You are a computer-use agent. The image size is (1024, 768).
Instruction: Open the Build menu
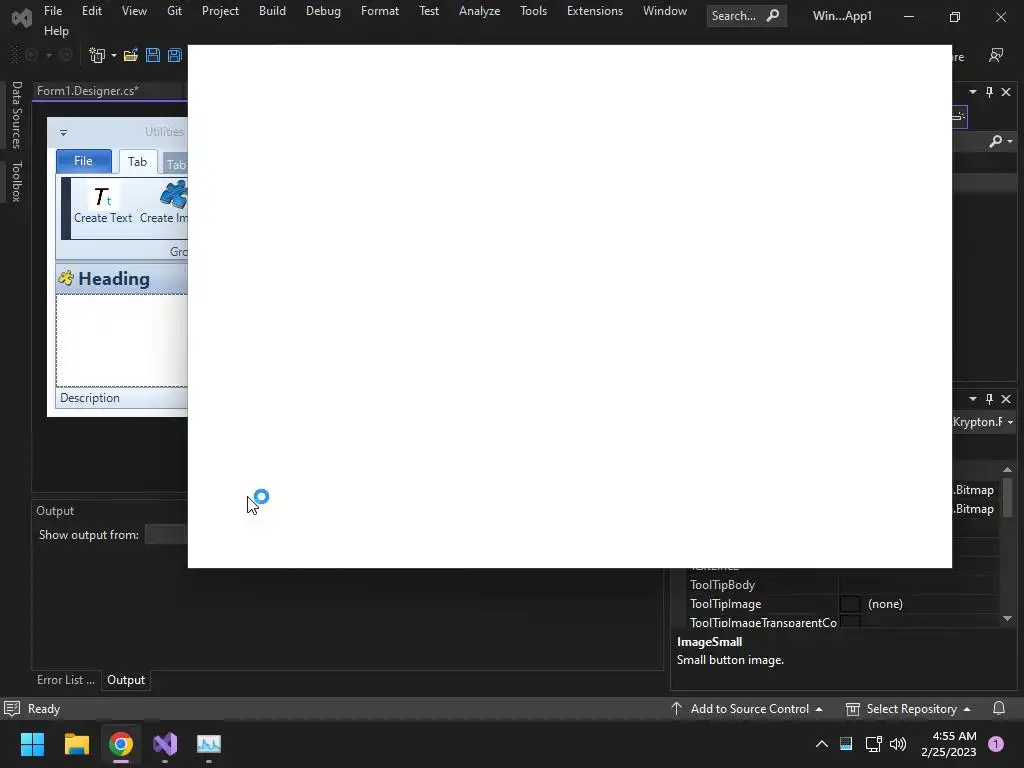272,11
